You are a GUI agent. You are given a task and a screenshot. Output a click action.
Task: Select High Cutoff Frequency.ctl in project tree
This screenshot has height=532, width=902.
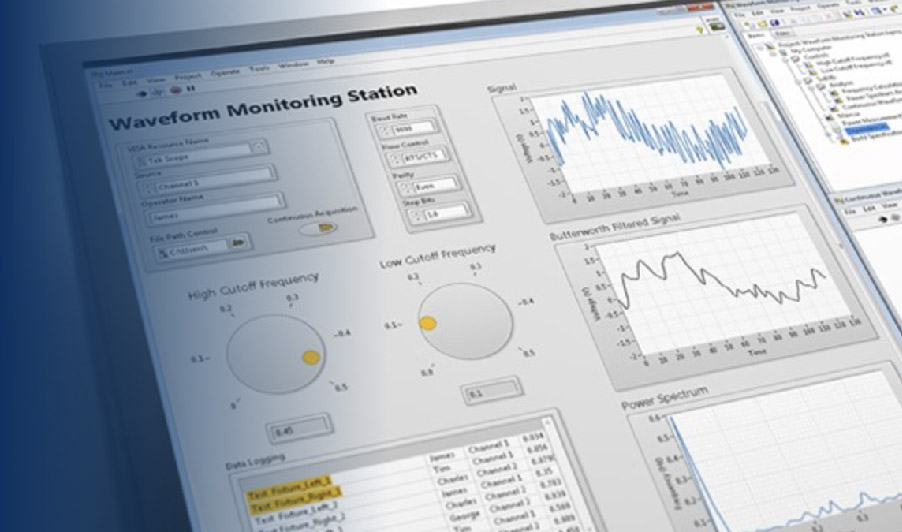click(x=853, y=59)
